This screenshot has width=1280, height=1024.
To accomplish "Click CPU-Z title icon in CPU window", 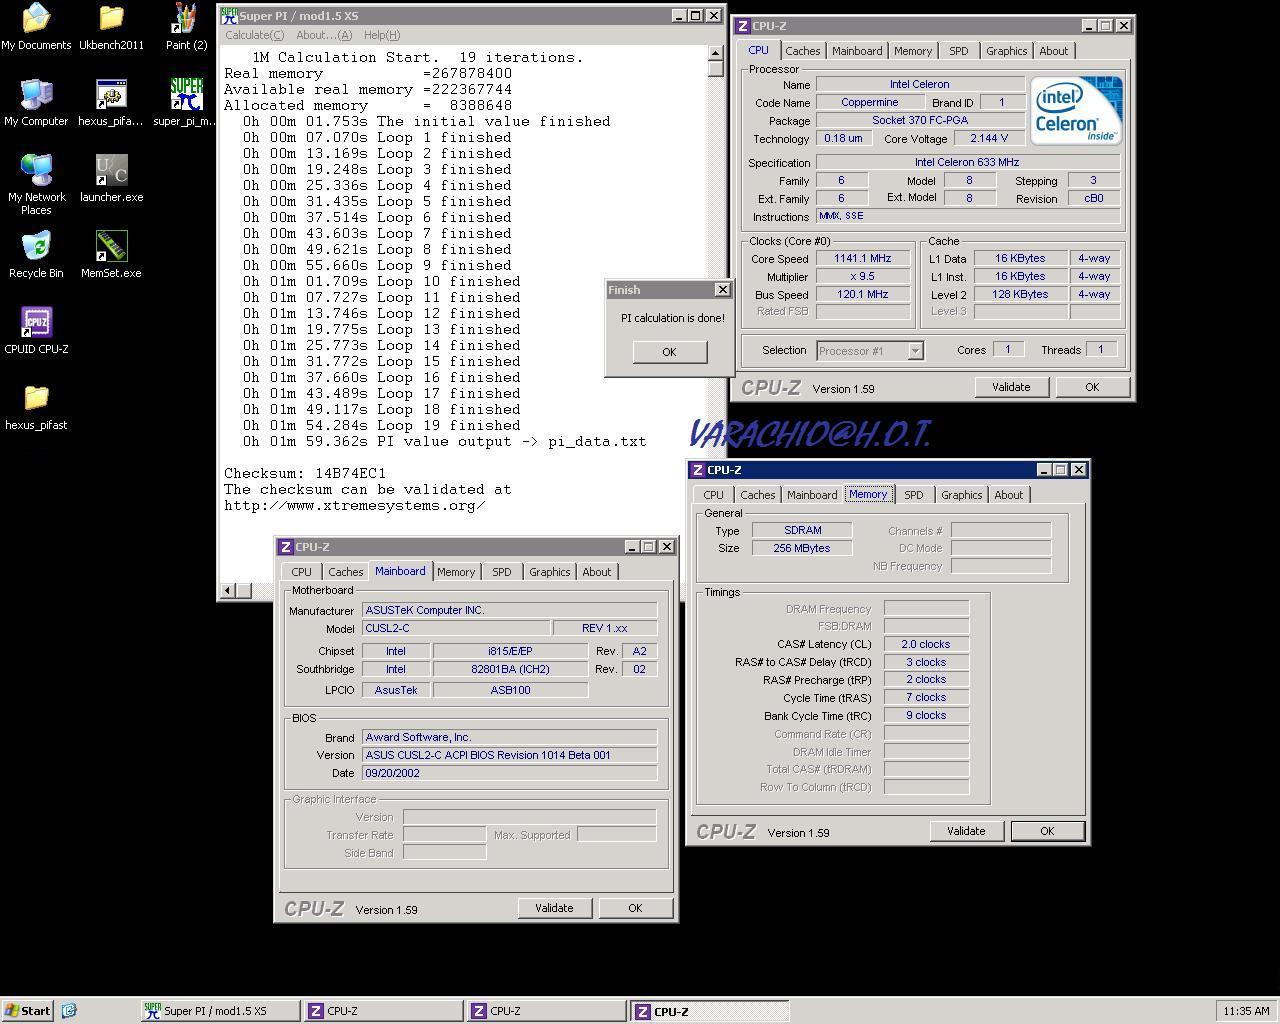I will coord(742,26).
